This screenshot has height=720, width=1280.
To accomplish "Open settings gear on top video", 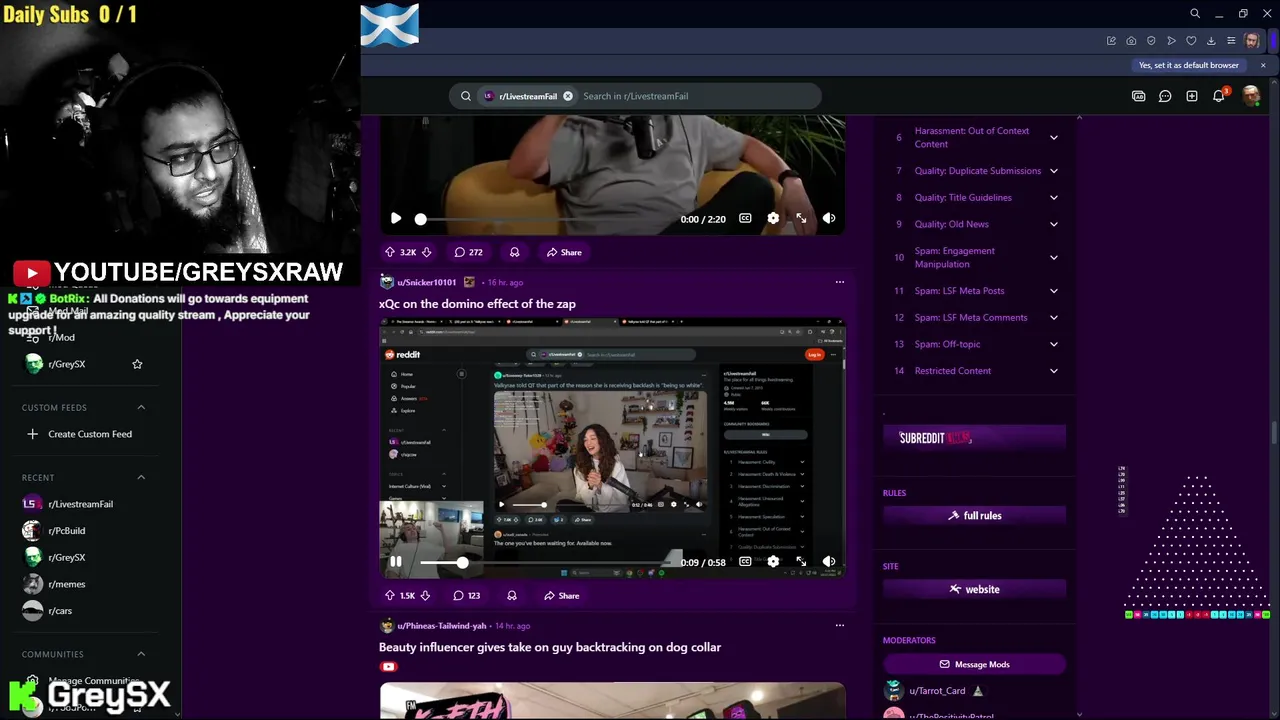I will pyautogui.click(x=773, y=218).
